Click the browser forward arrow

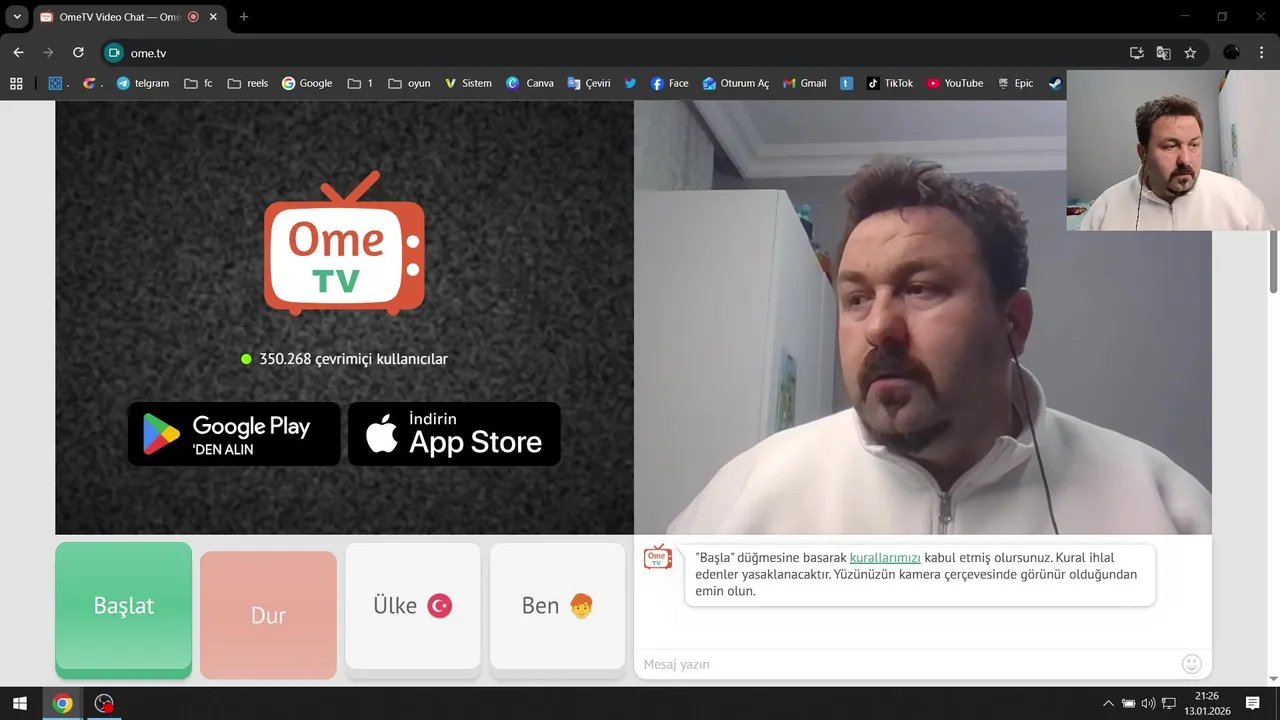[x=48, y=53]
